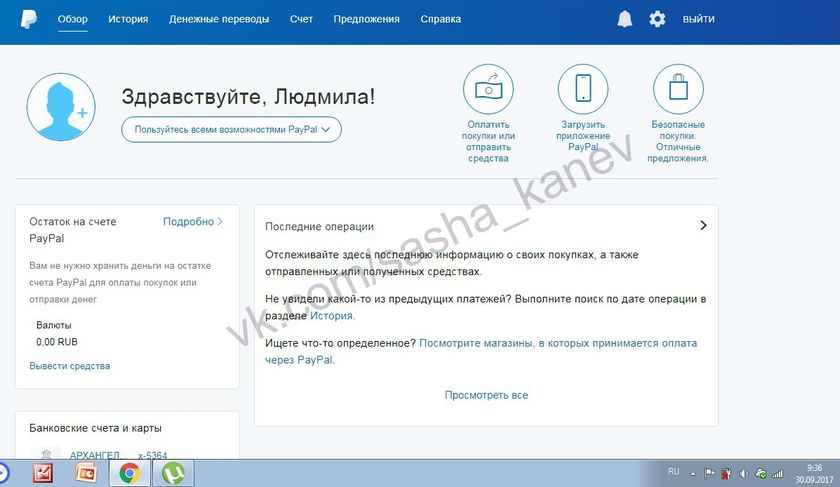Open account settings gear icon

click(x=657, y=19)
